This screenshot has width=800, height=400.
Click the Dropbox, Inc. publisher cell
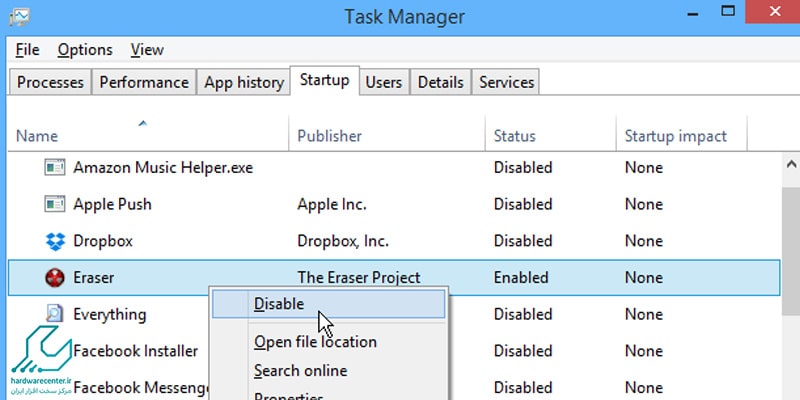343,241
